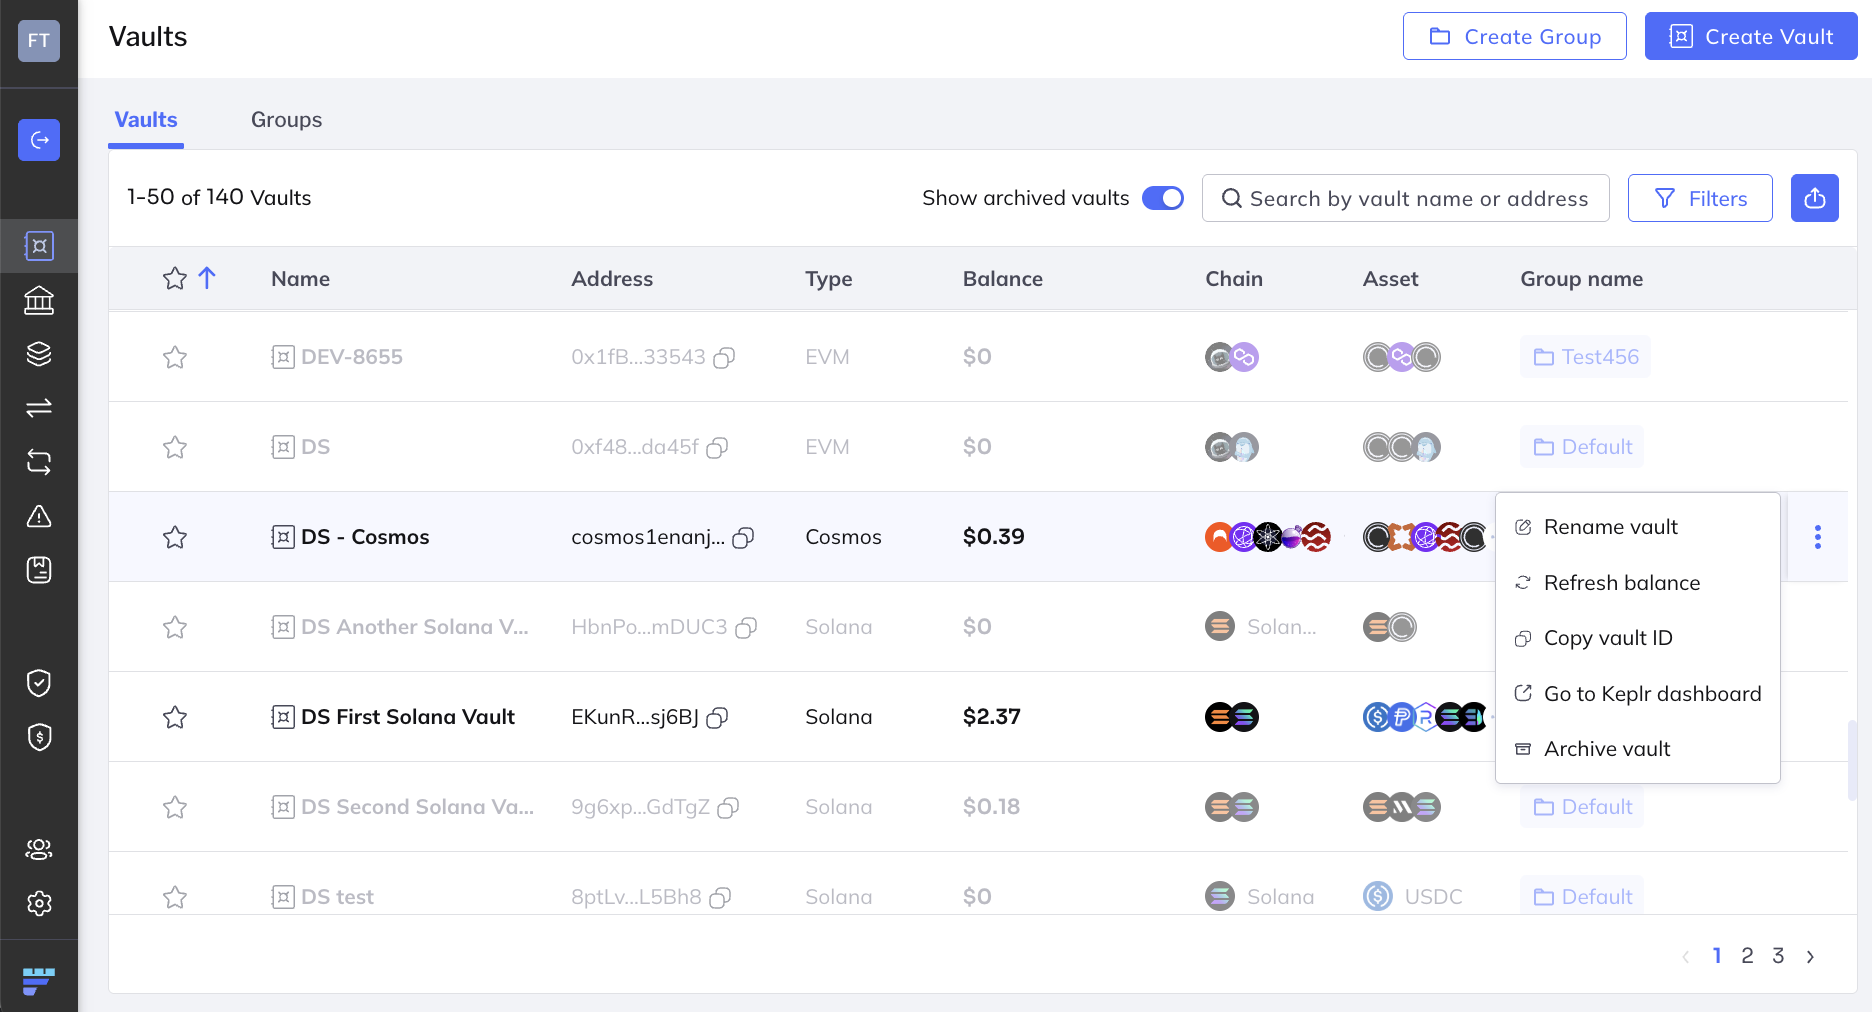Toggle the Show archived vaults switch

1162,198
